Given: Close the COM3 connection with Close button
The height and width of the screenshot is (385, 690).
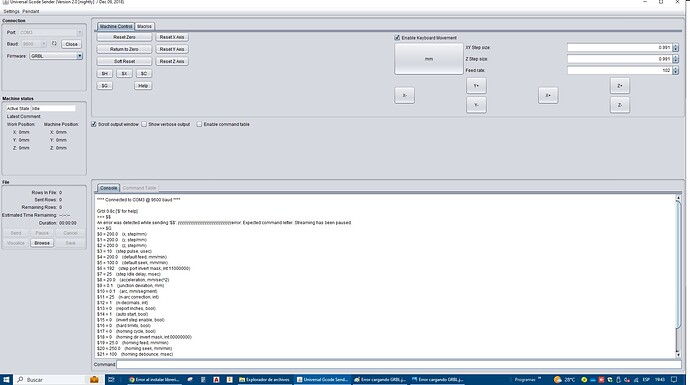Looking at the screenshot, I should point(71,44).
